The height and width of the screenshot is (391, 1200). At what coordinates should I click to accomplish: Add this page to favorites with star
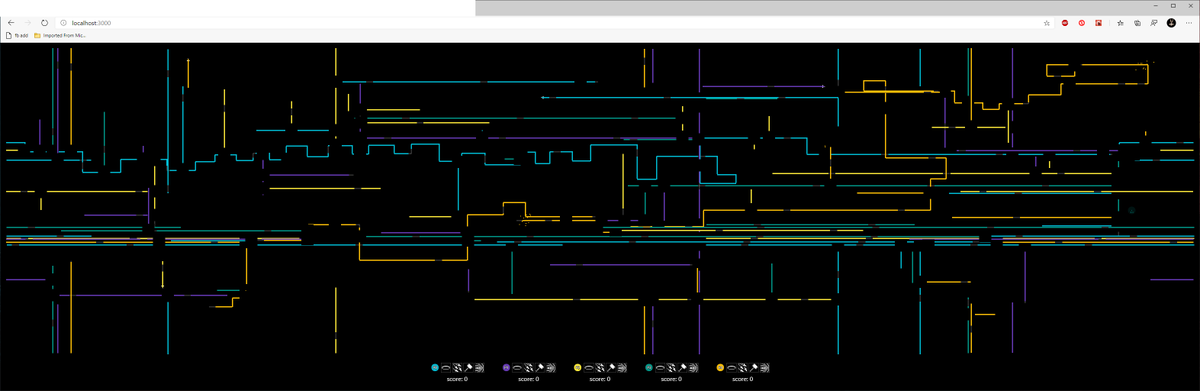[1046, 23]
